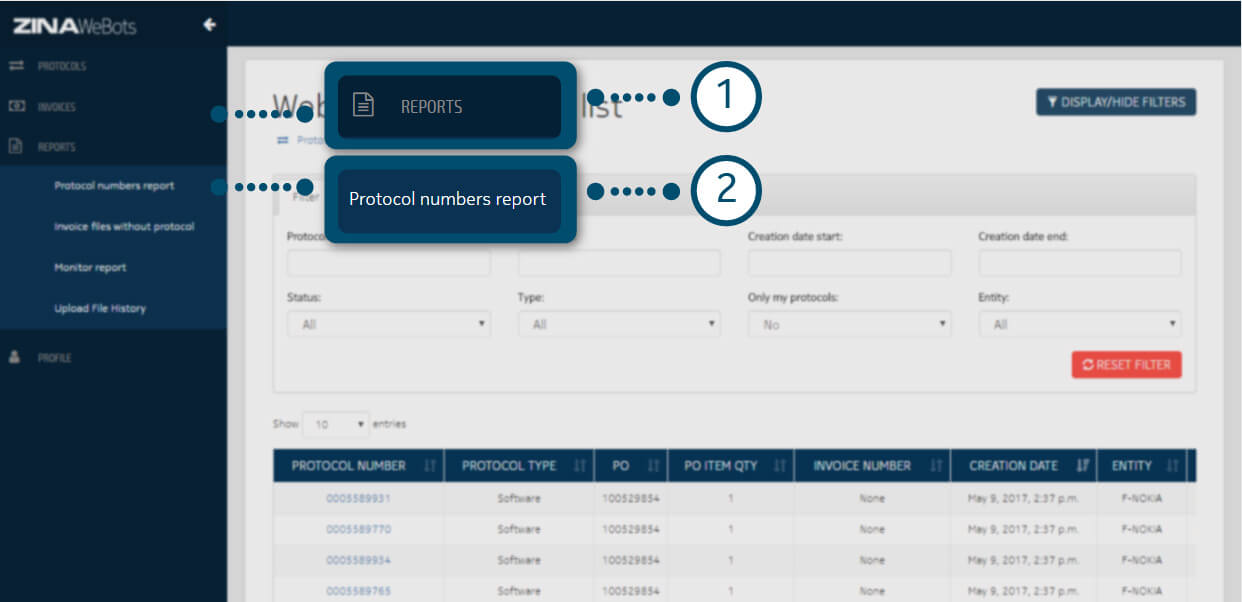Click the Profile user icon in sidebar

click(16, 357)
